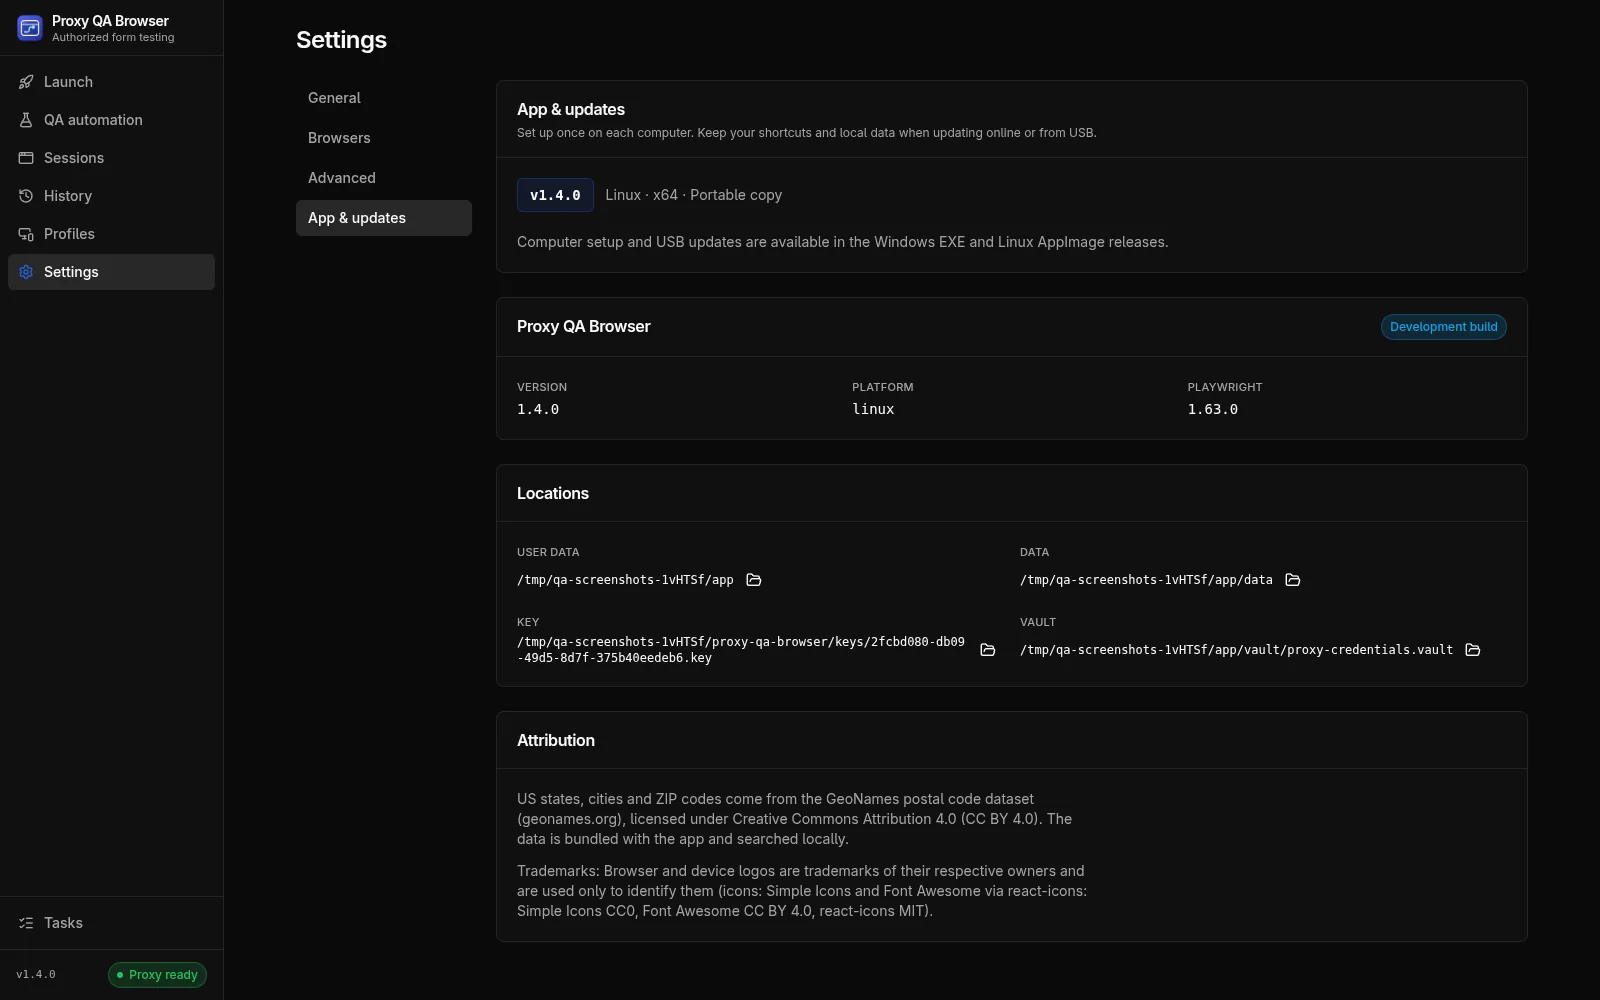Click the Proxy ready status pill
Viewport: 1600px width, 1000px height.
tap(157, 975)
